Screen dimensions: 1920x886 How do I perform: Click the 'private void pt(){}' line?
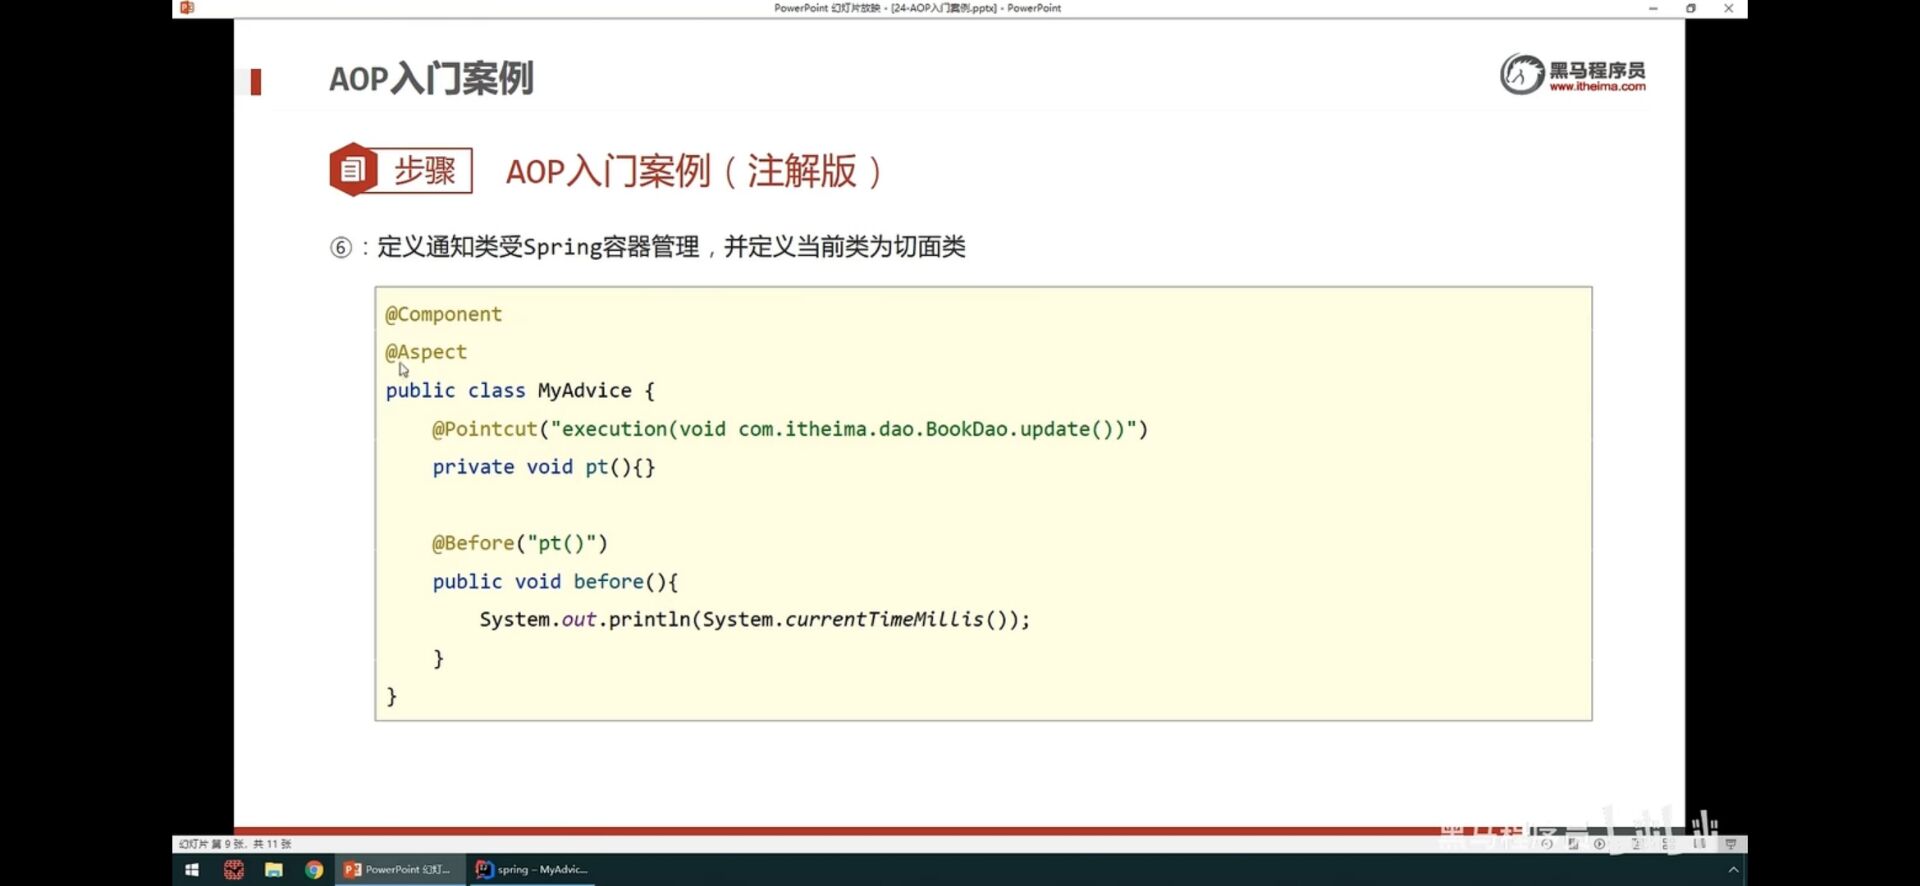coord(544,467)
